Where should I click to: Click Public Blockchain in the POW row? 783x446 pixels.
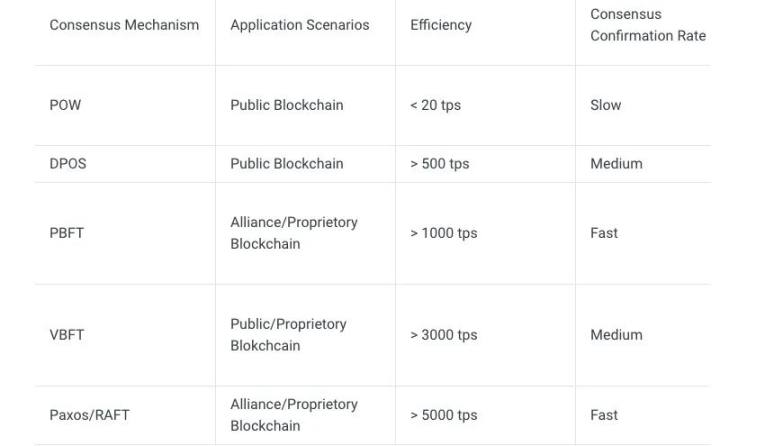tap(286, 105)
